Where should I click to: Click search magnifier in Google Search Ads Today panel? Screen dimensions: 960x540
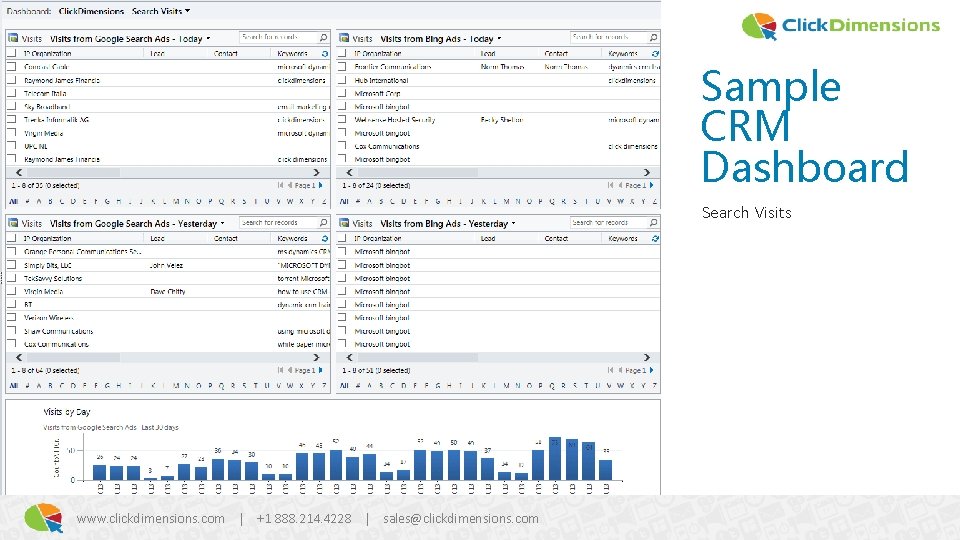point(323,37)
